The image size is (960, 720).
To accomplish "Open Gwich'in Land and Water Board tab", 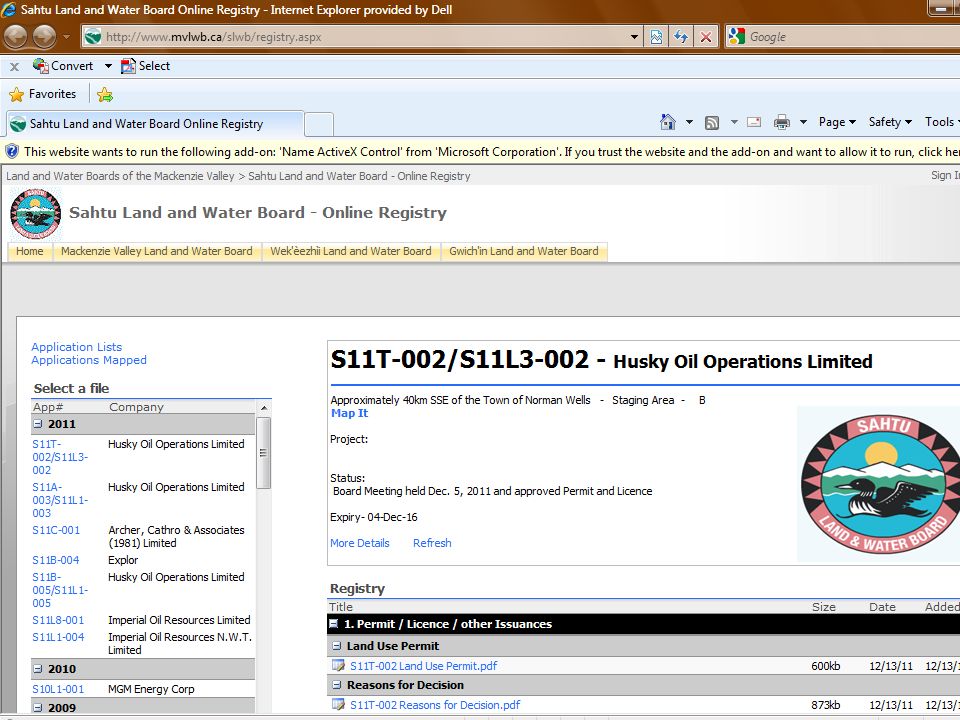I will pos(524,251).
